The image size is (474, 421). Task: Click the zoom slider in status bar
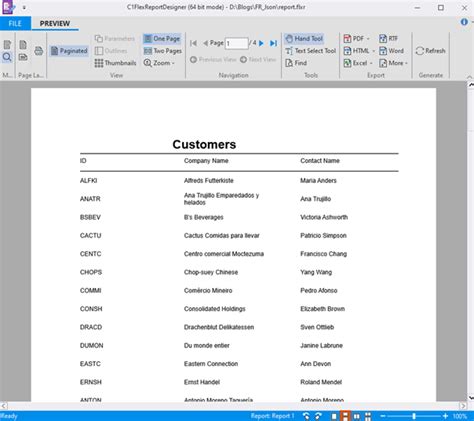tap(414, 416)
